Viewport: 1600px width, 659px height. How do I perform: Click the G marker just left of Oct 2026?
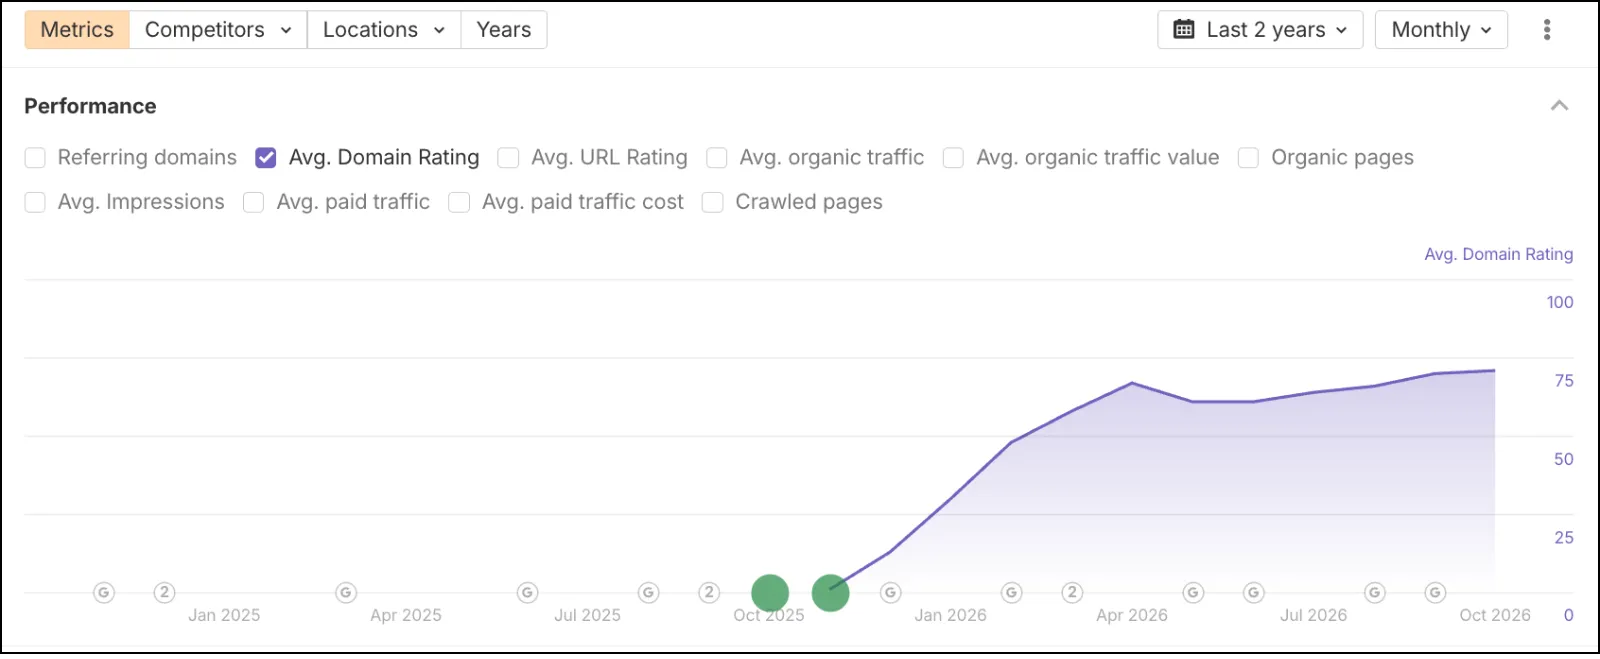[x=1435, y=593]
